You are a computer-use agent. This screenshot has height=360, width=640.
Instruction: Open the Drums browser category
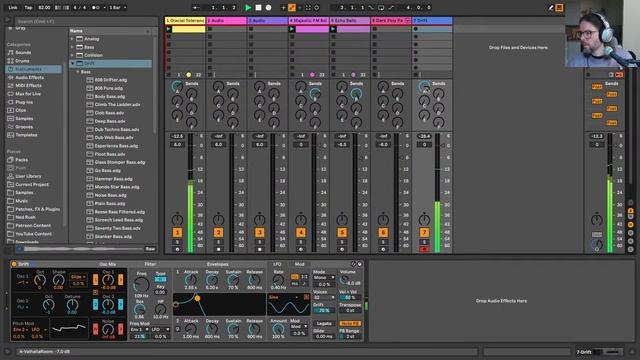22,61
